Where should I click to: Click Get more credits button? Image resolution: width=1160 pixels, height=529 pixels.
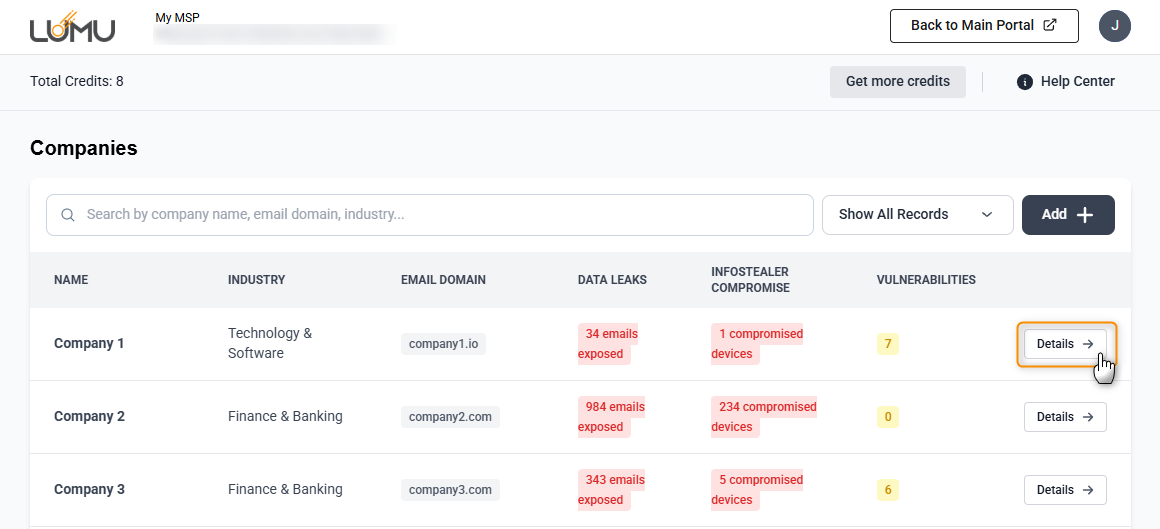[x=897, y=82]
